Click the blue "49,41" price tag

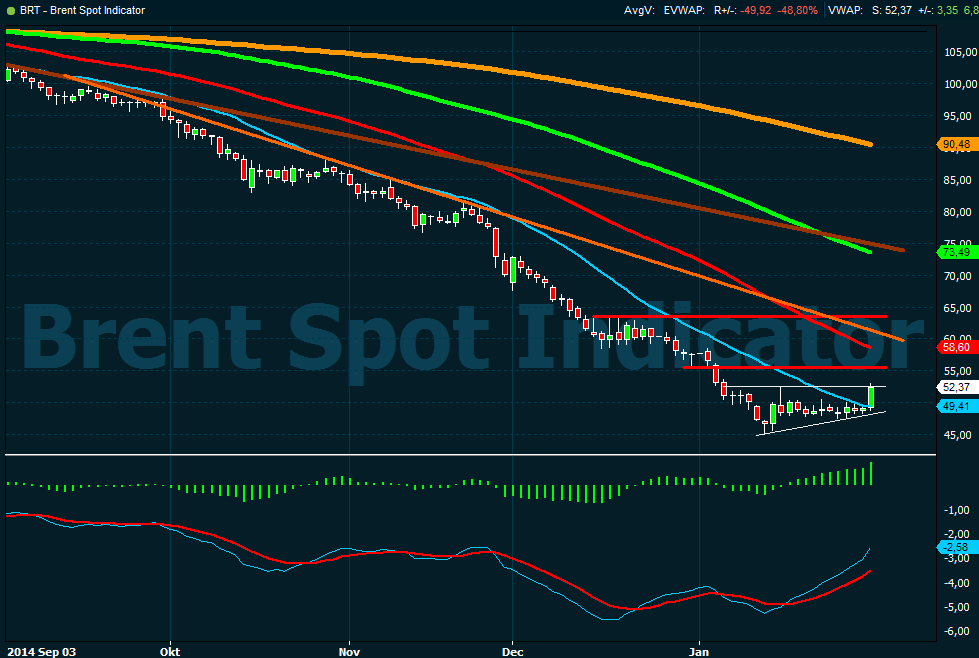(x=957, y=406)
